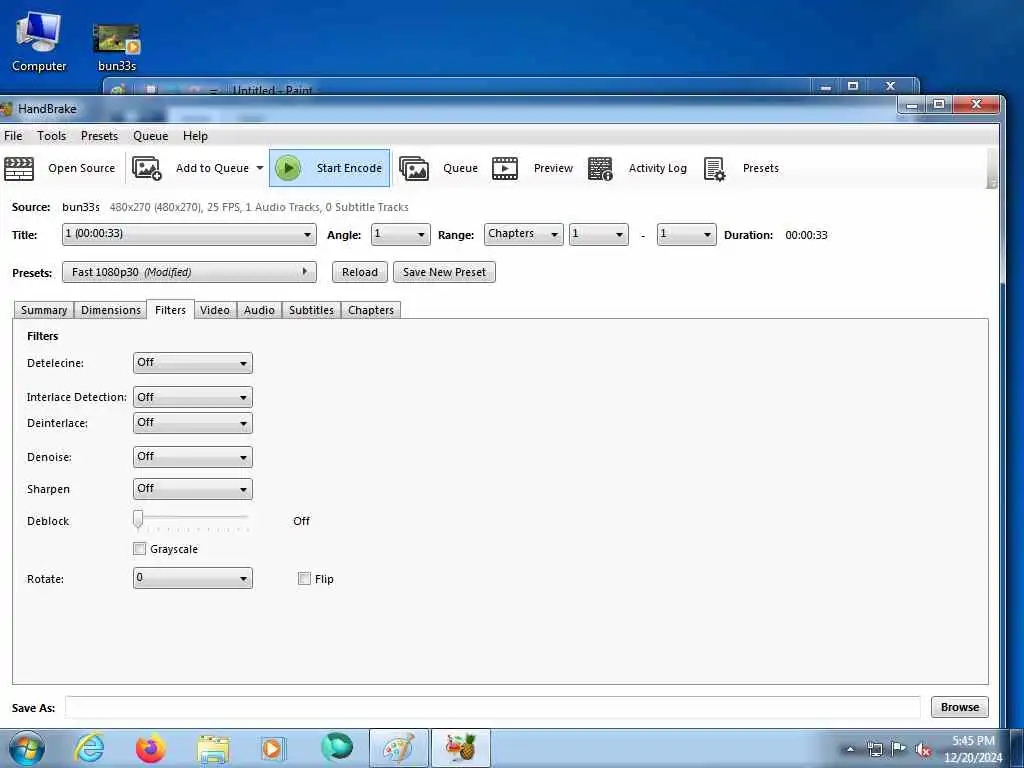1024x768 pixels.
Task: Open the Queue via its stacked-images icon
Action: 413,168
